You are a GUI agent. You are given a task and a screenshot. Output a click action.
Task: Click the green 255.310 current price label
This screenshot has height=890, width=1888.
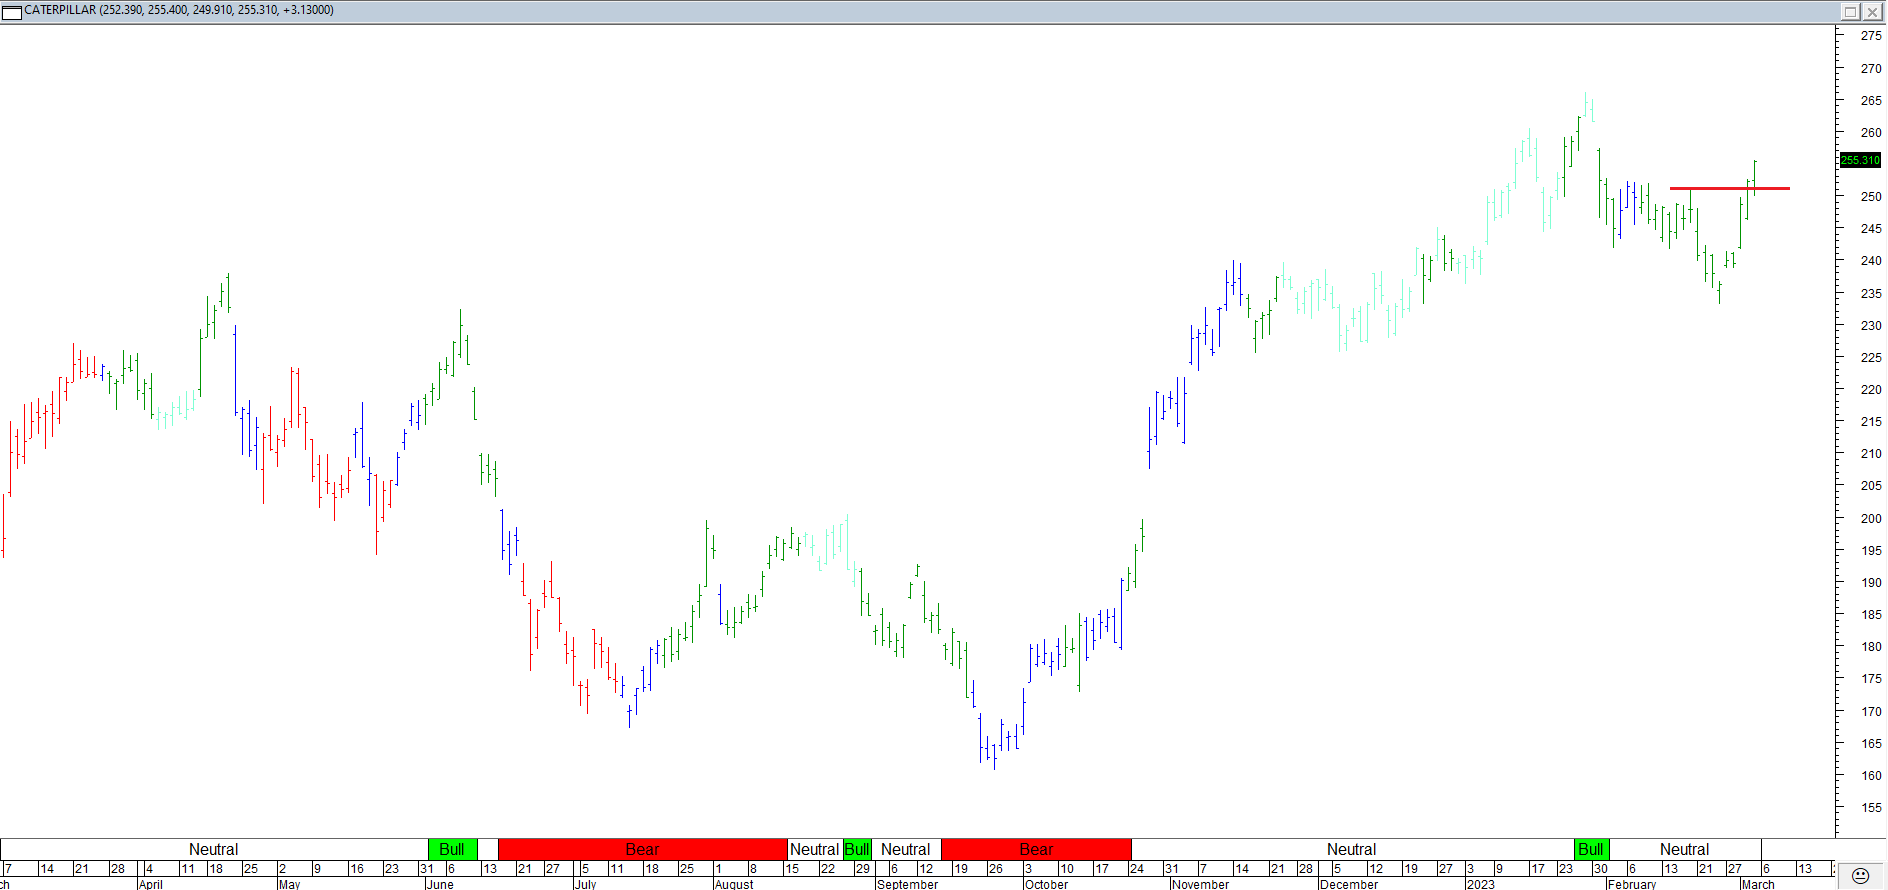pos(1860,160)
